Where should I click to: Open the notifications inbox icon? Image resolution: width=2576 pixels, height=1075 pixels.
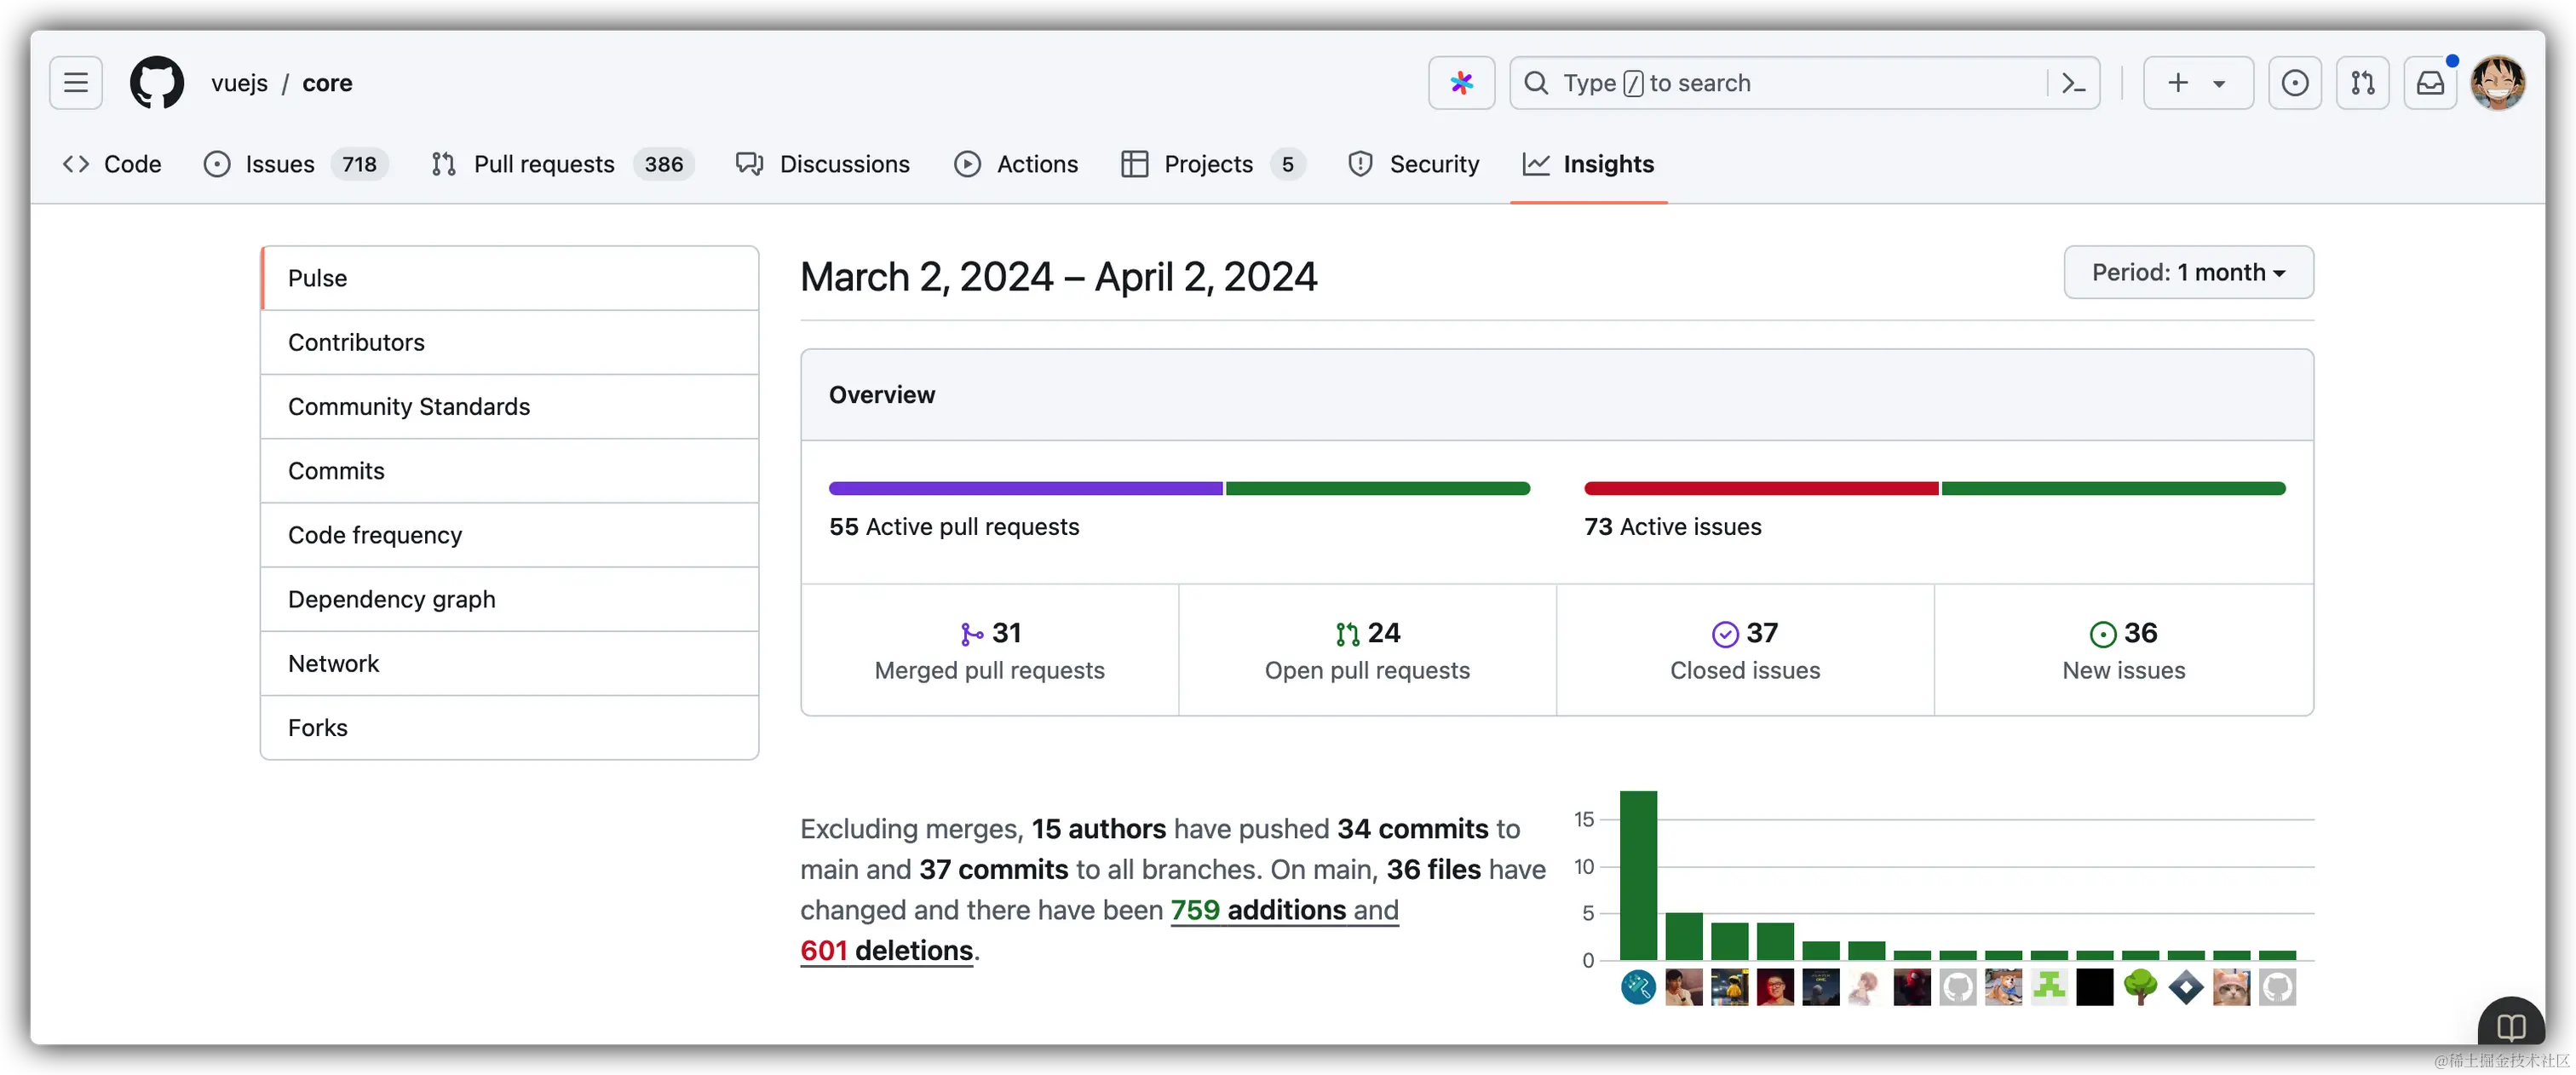click(x=2430, y=83)
